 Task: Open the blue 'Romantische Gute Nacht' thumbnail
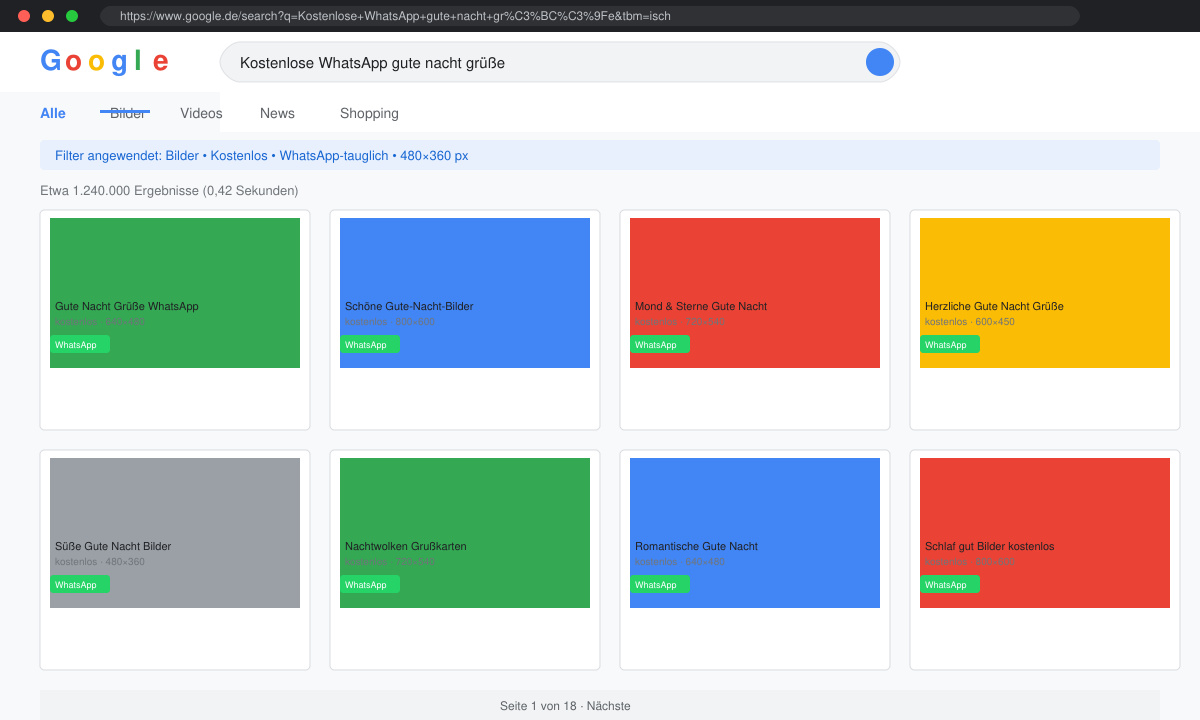click(x=755, y=533)
